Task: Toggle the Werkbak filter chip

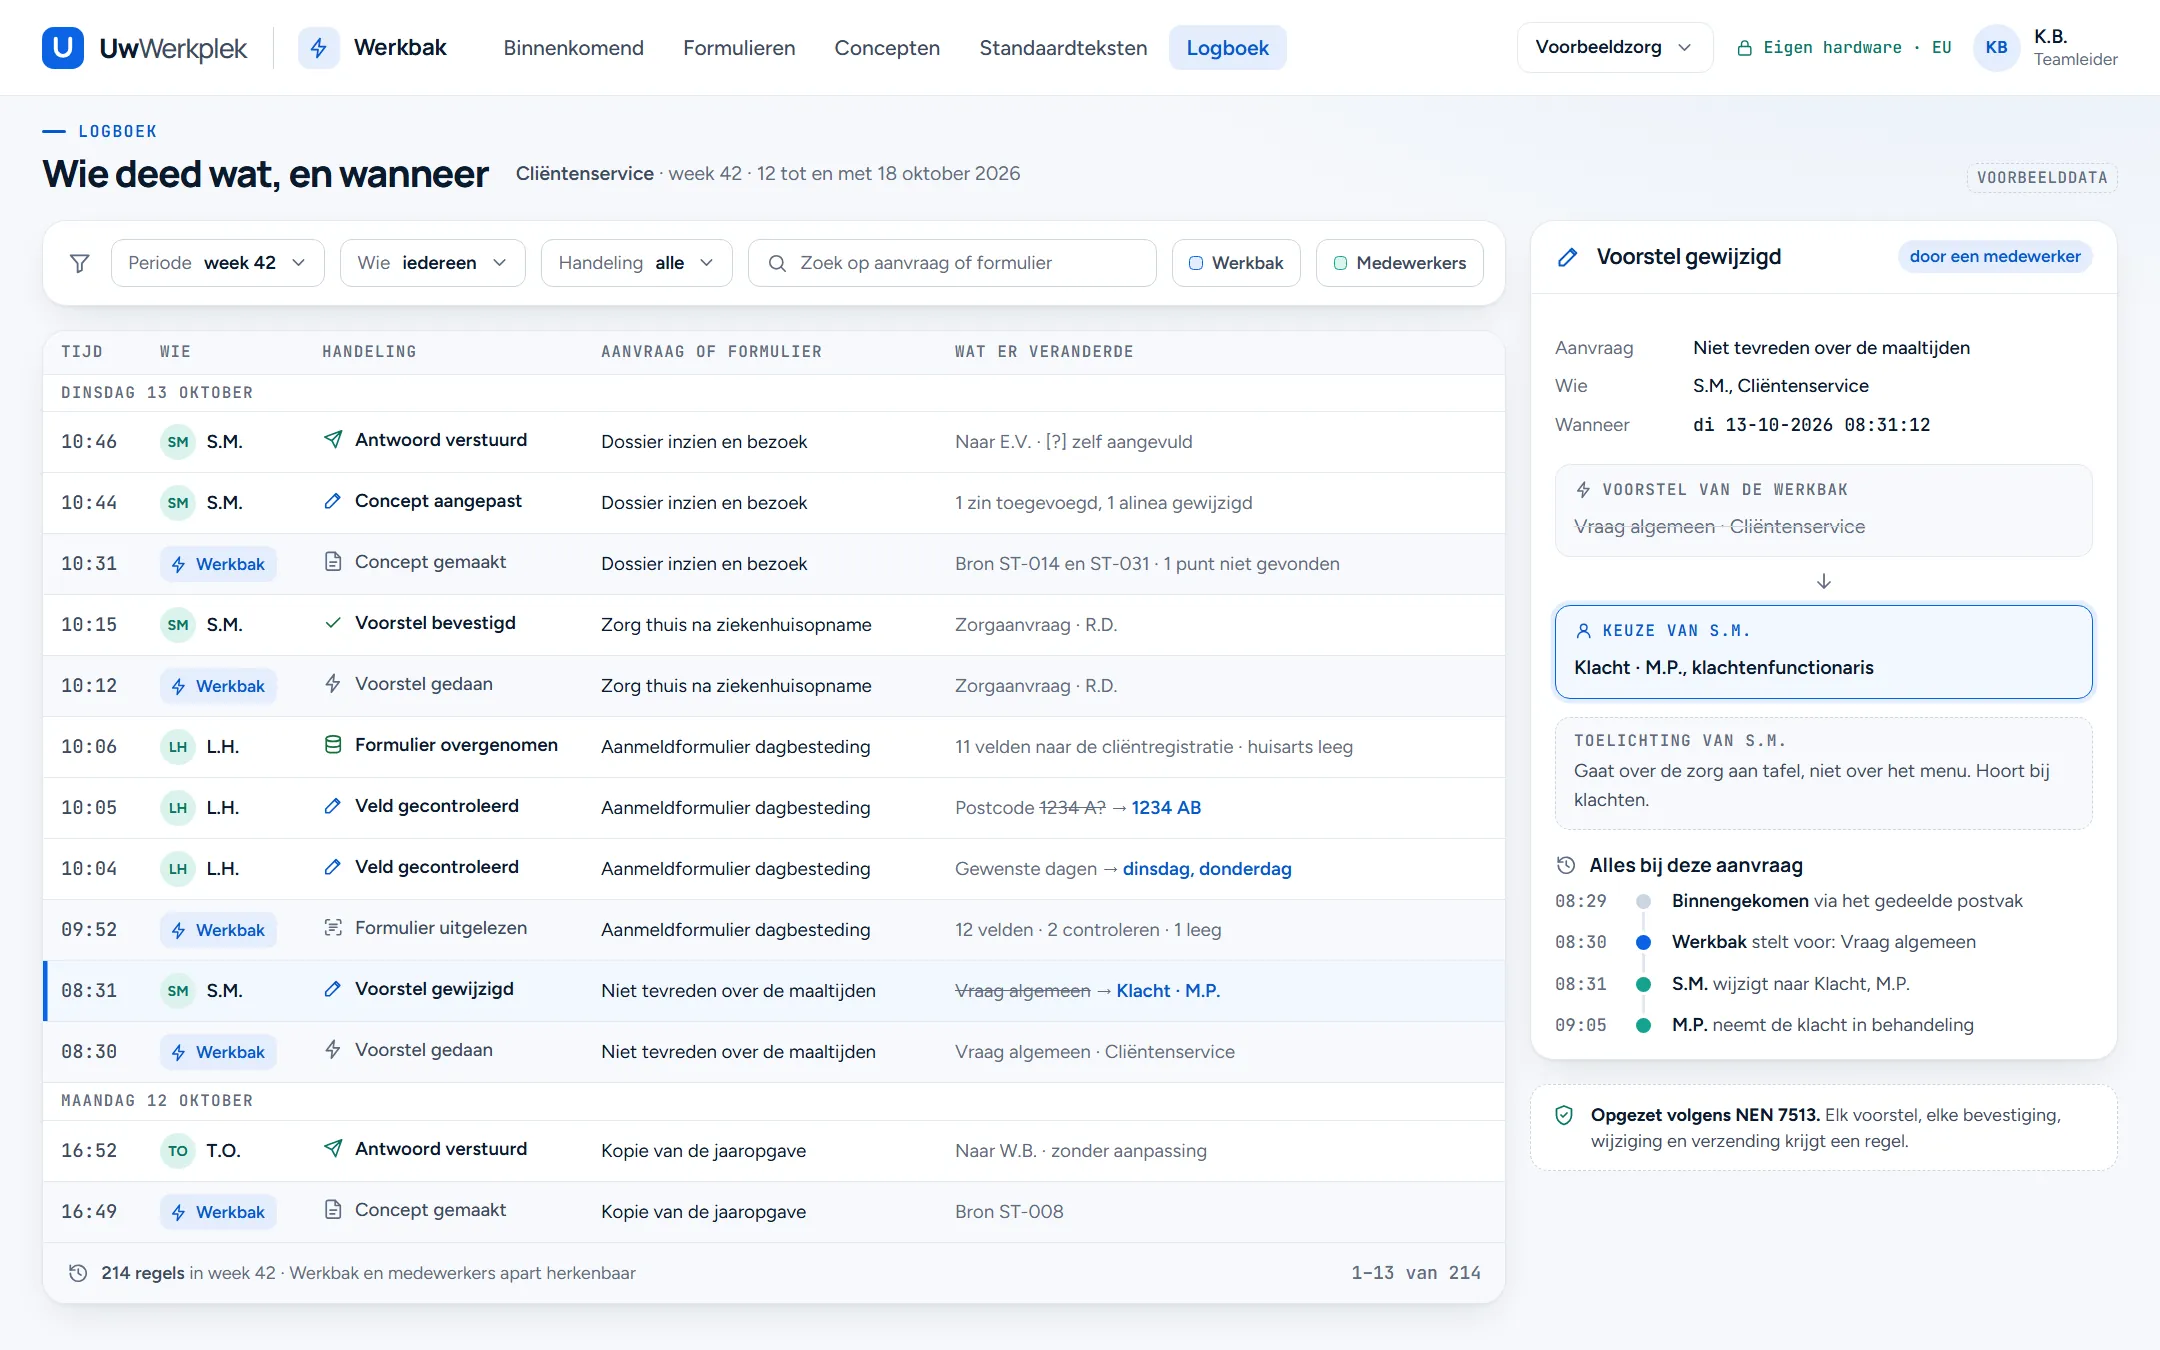Action: click(x=1236, y=263)
